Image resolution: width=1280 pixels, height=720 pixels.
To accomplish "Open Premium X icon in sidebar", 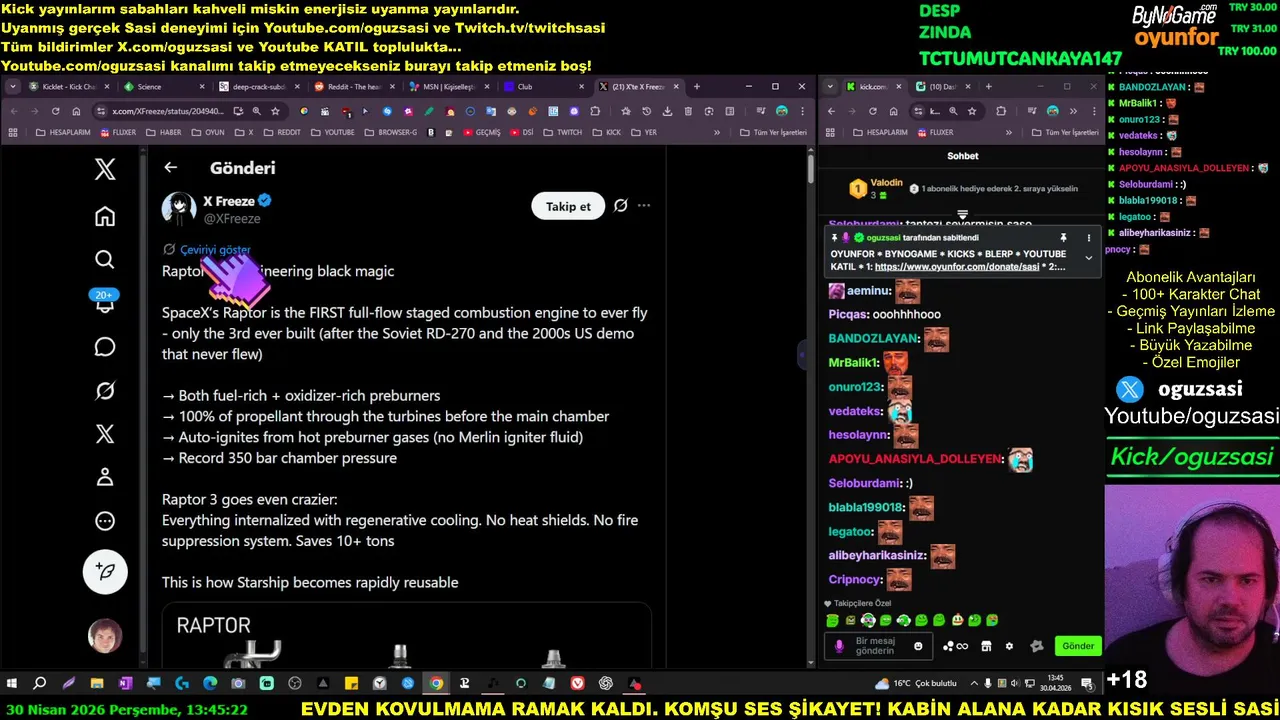I will point(105,434).
